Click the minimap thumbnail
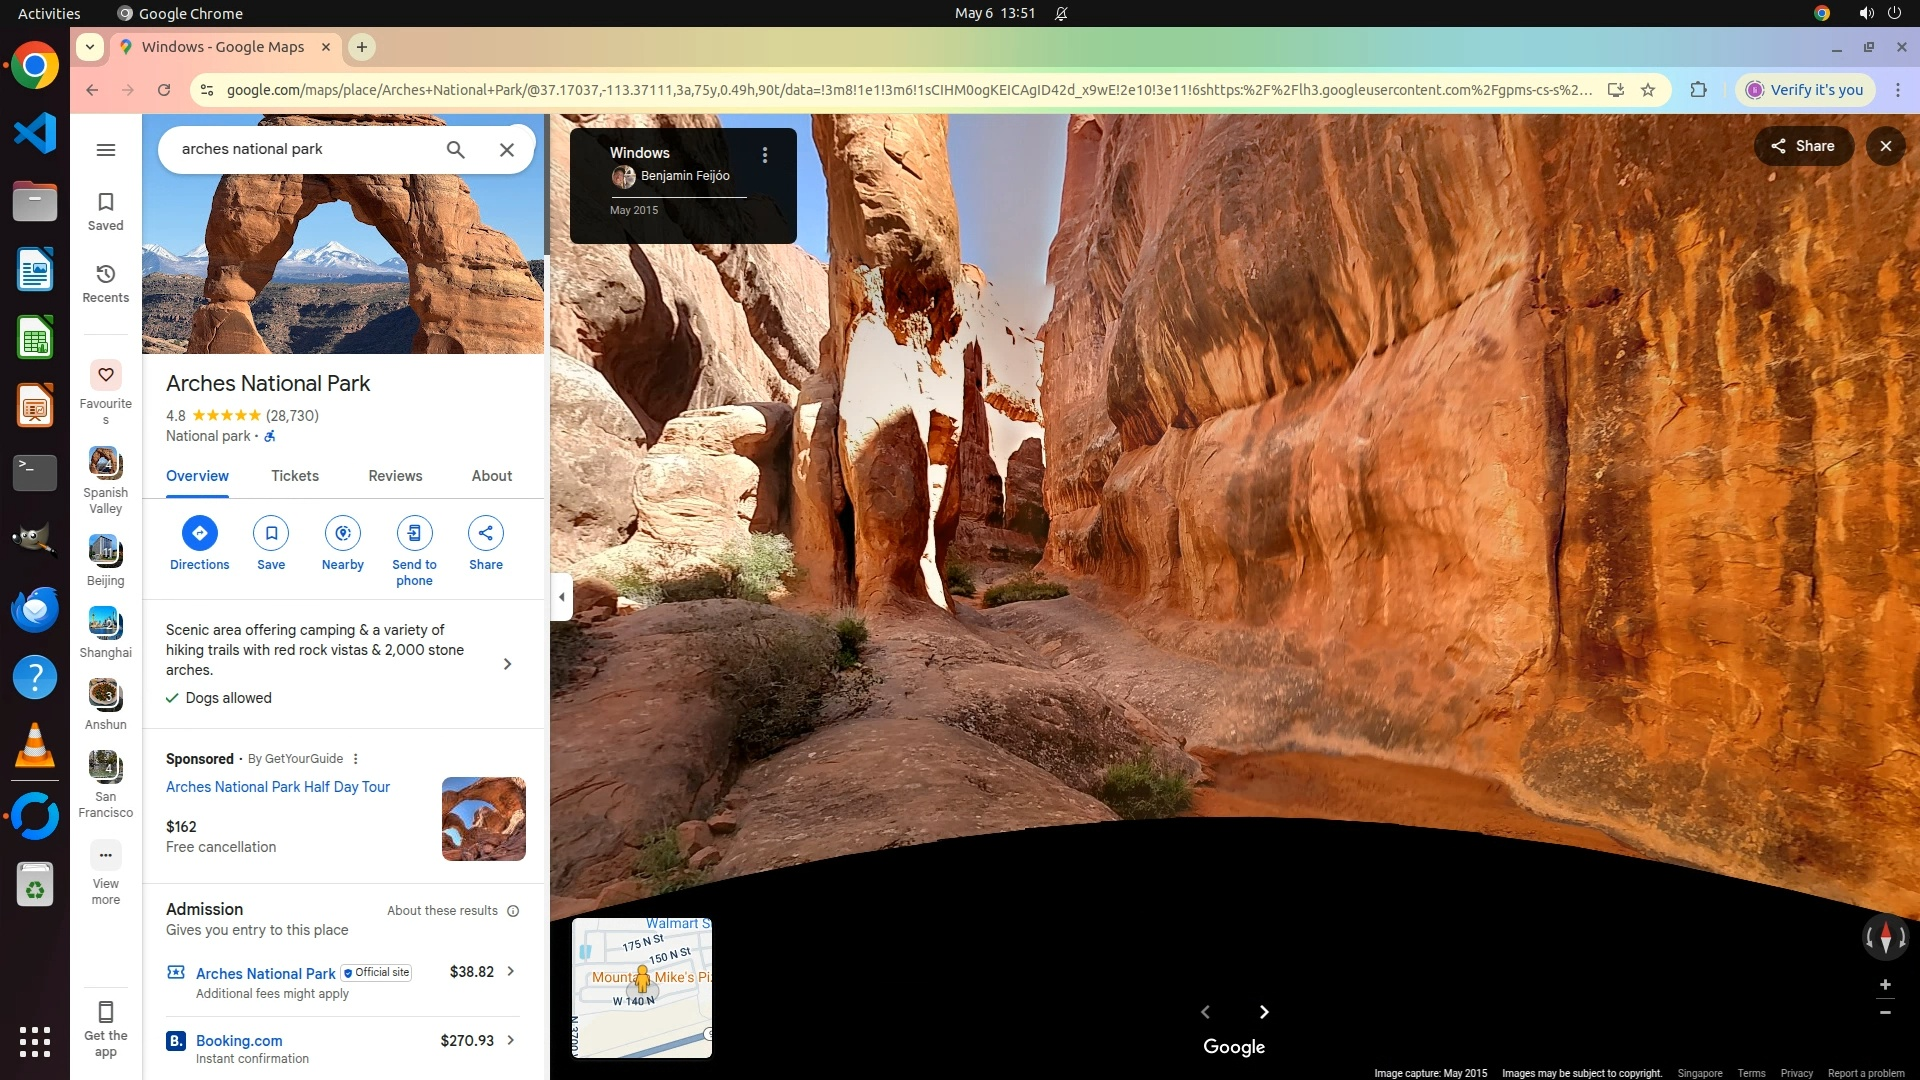This screenshot has width=1920, height=1080. pos(641,987)
